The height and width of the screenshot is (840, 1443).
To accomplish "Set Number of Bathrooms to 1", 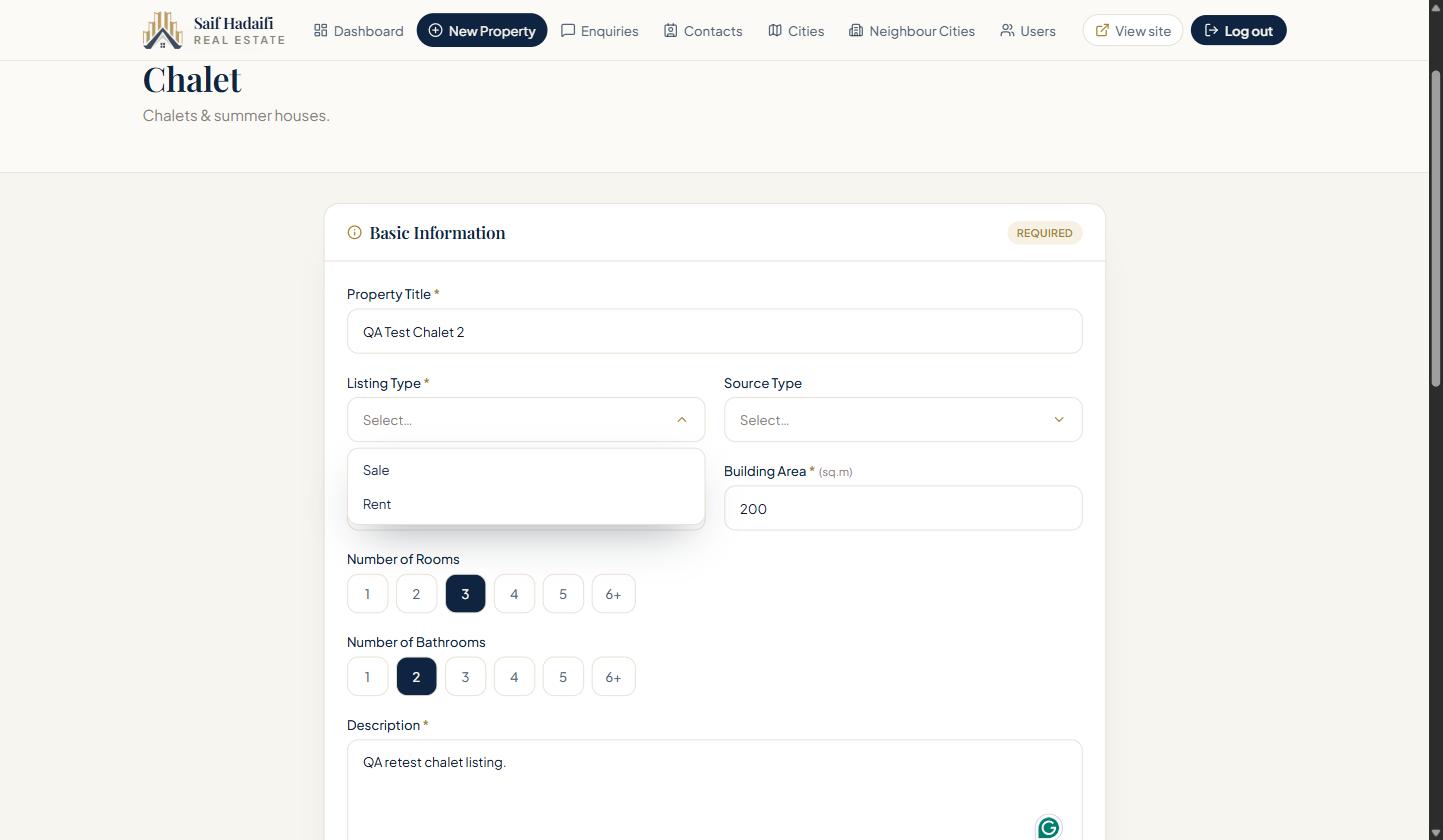I will 367,677.
